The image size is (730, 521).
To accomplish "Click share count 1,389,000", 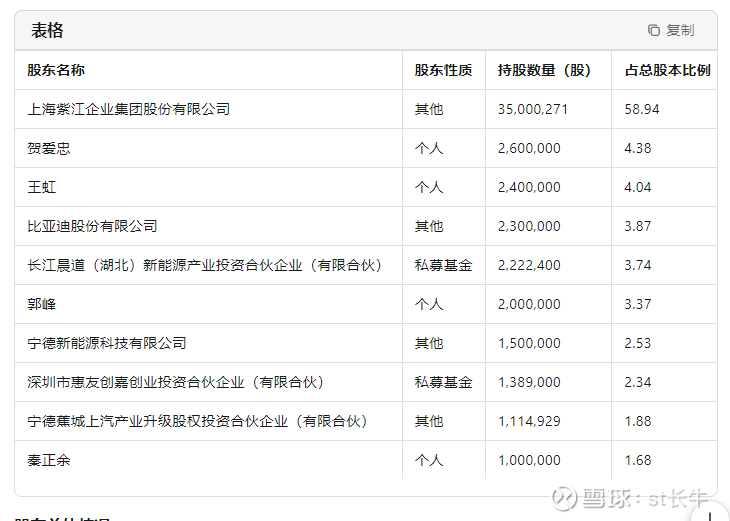I will (529, 383).
